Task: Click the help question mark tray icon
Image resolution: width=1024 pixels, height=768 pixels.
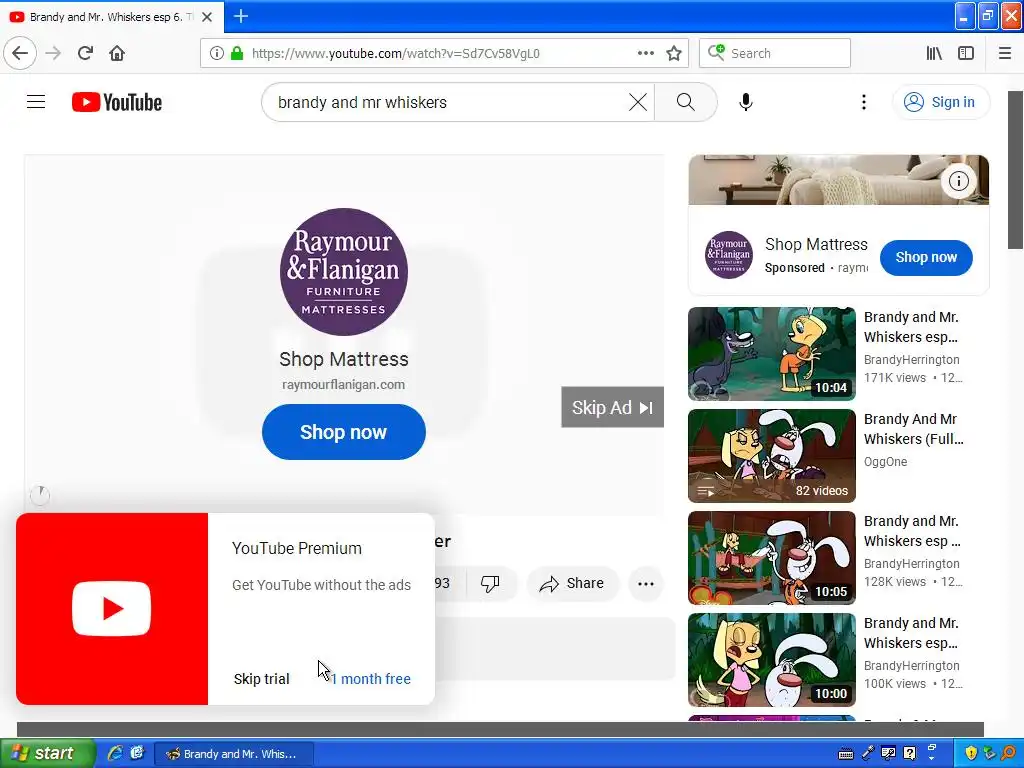Action: pos(909,754)
